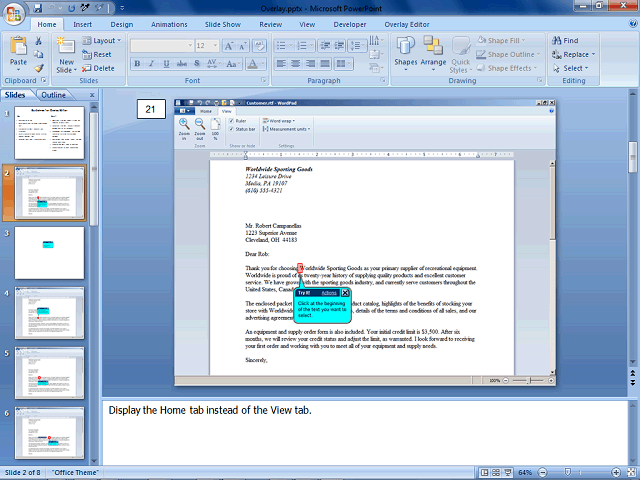Select slide 5 thumbnail
Screen dimensions: 640x480
(49, 373)
